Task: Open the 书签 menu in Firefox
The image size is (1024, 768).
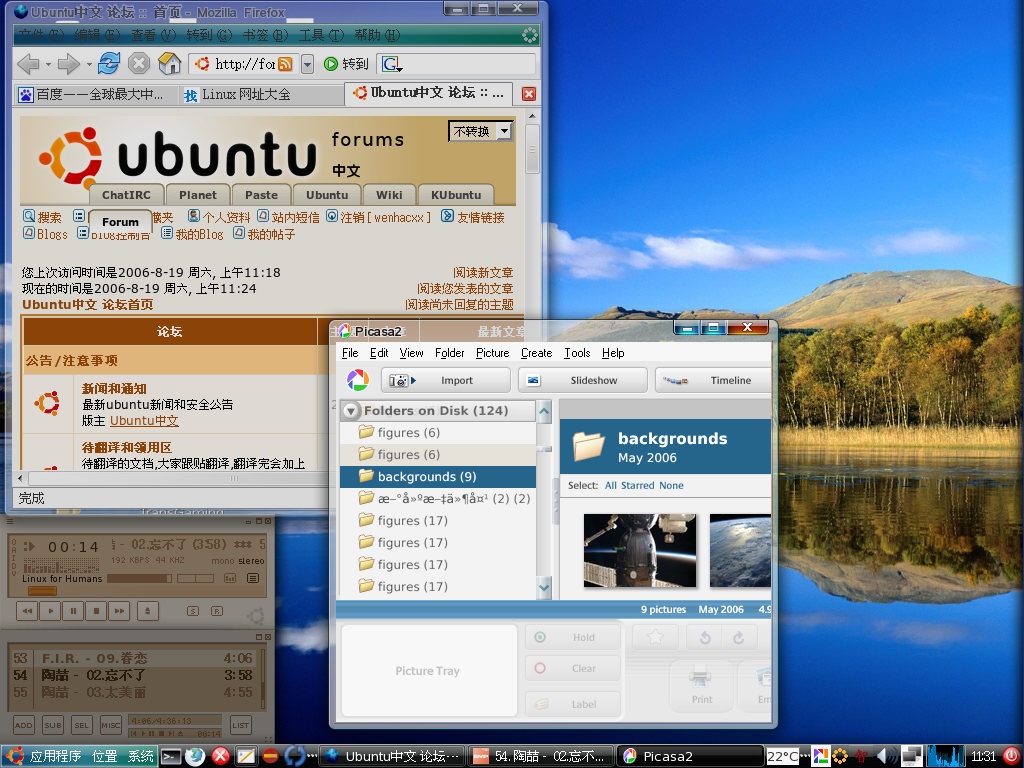Action: tap(265, 35)
